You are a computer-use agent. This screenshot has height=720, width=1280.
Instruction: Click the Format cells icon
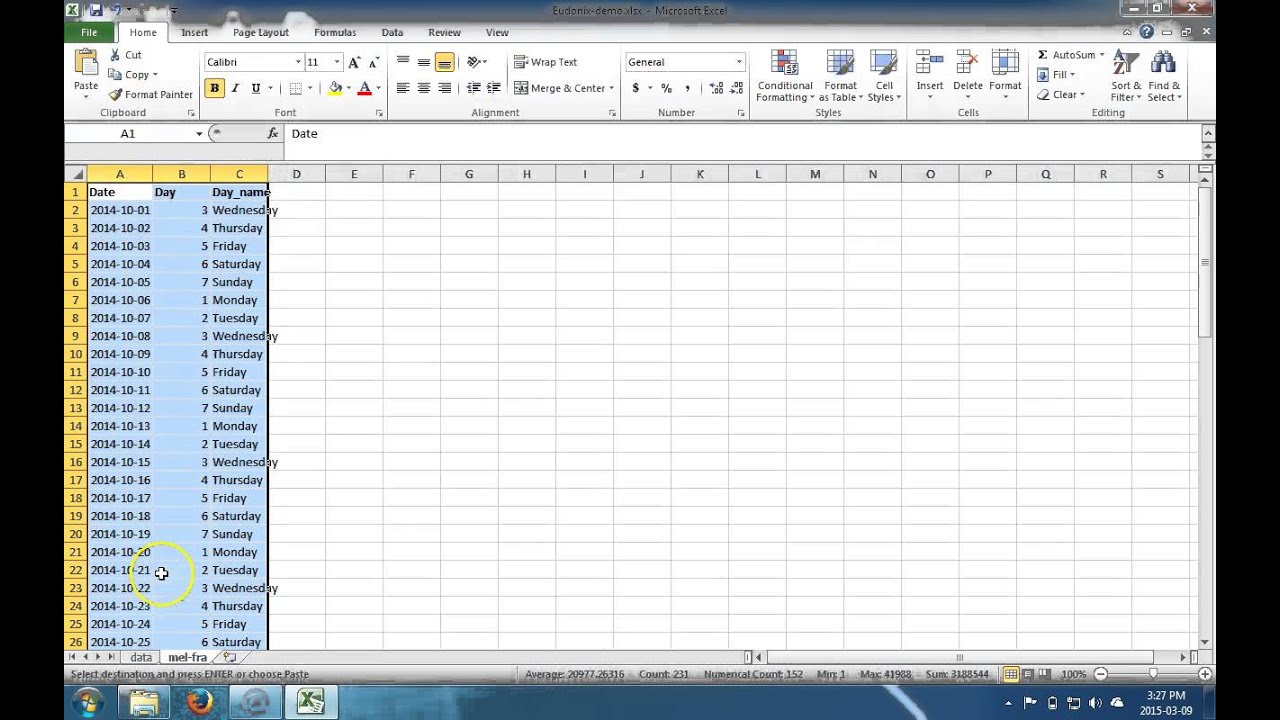(x=1005, y=64)
